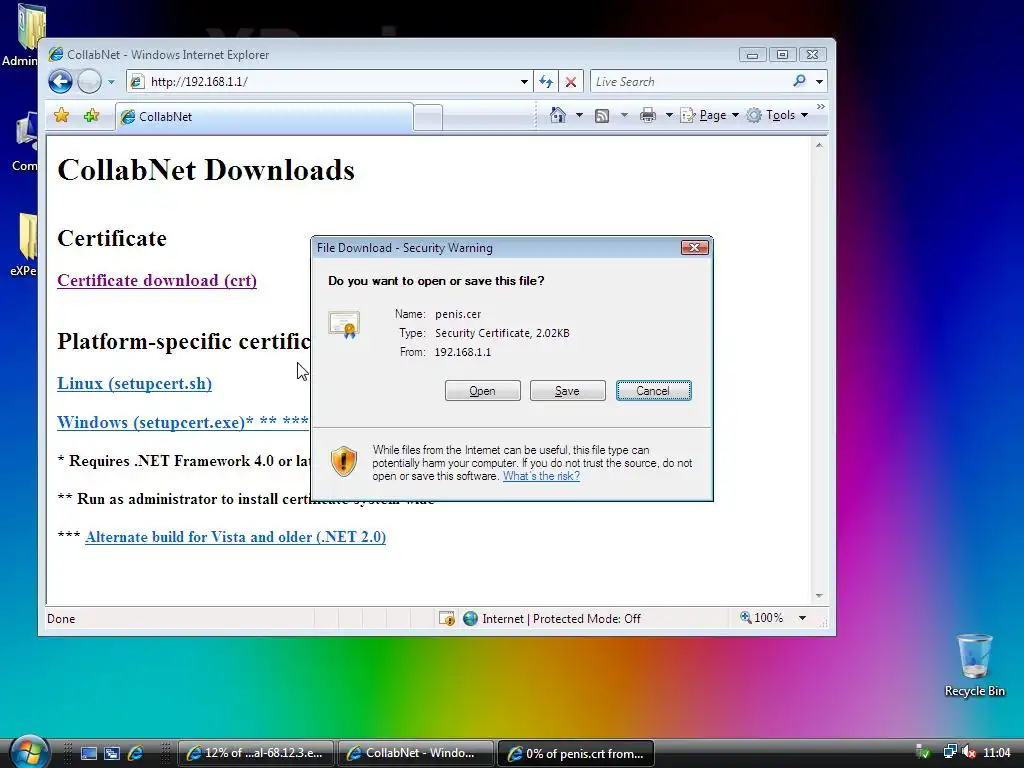This screenshot has width=1024, height=768.
Task: Open the search provider options dropdown
Action: pos(819,82)
